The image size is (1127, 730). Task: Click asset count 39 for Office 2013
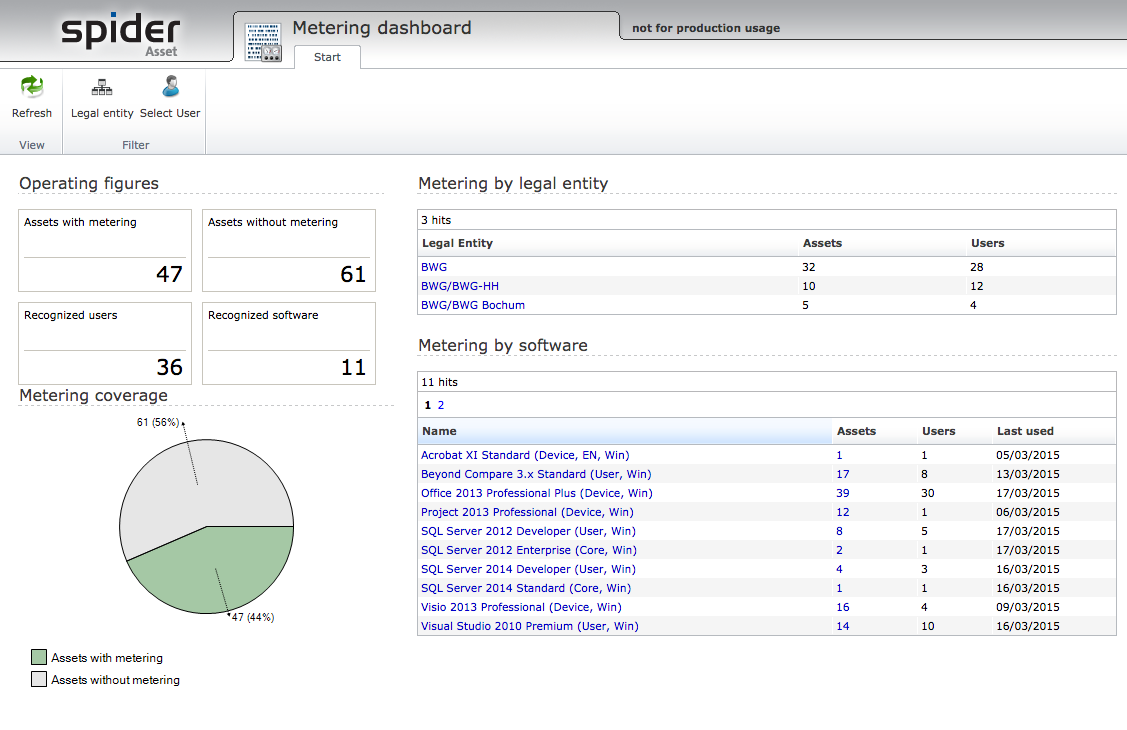click(x=843, y=493)
